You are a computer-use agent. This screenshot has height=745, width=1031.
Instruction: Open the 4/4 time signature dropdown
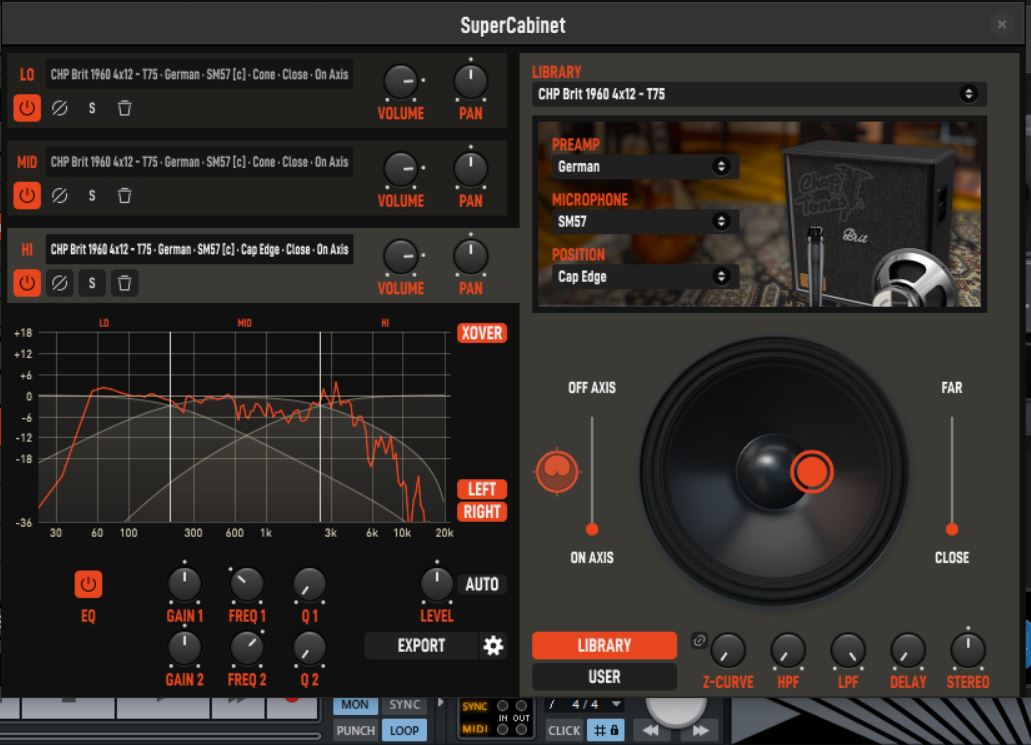pos(585,704)
